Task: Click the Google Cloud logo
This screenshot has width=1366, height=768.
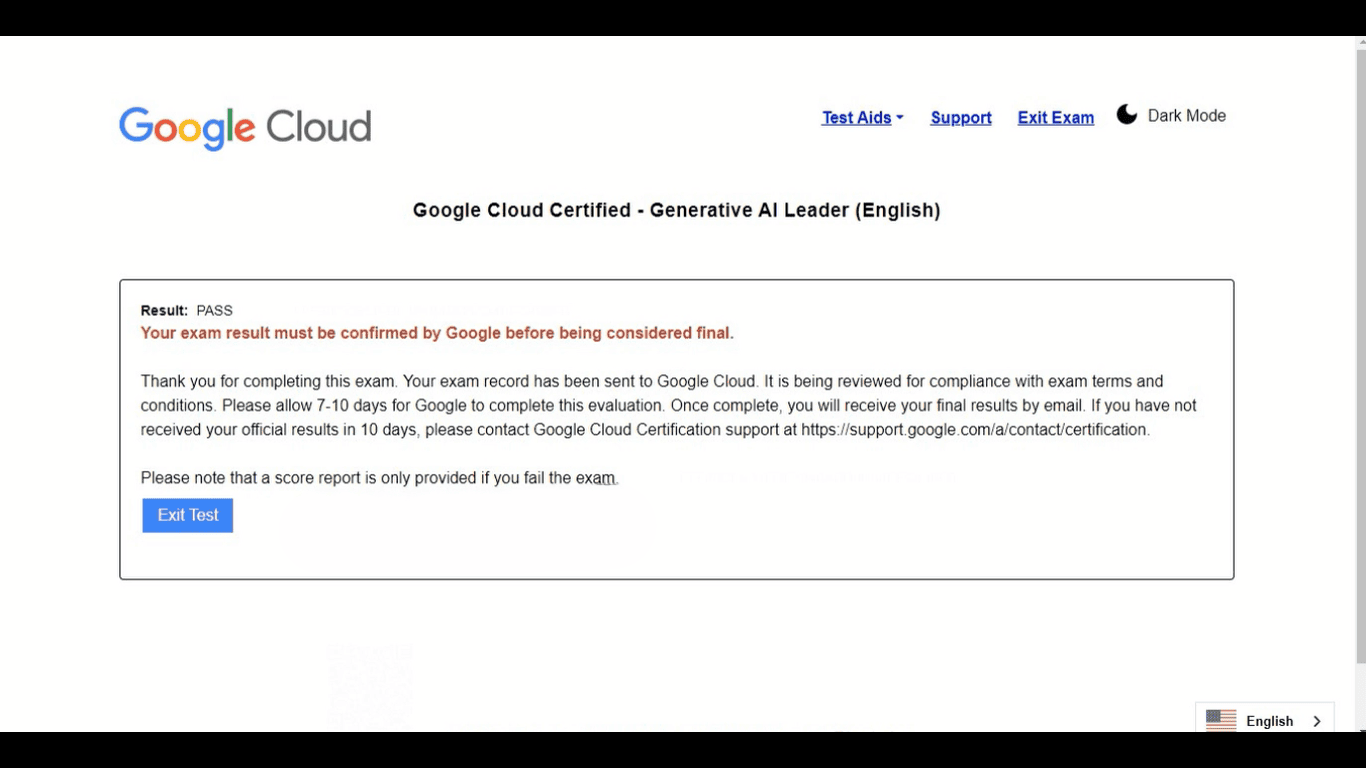Action: click(245, 128)
